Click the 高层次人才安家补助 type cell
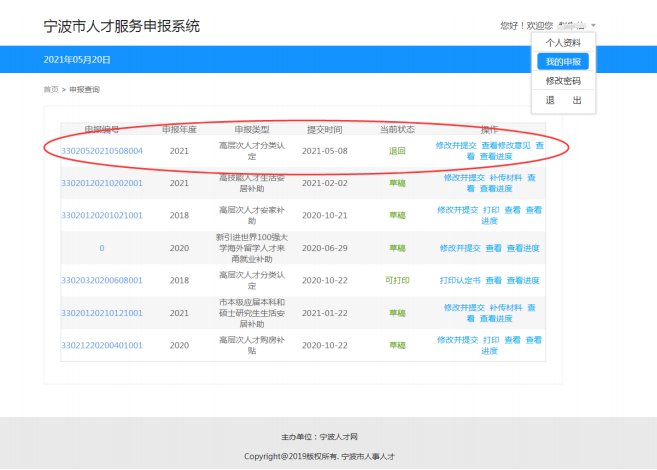This screenshot has width=657, height=470. click(252, 215)
